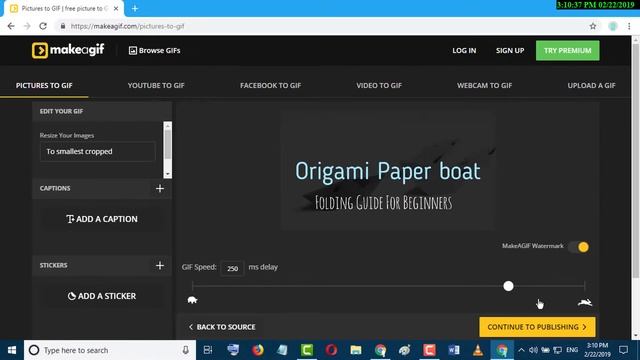The width and height of the screenshot is (640, 360).
Task: Click the edit panel scrollbar up arrow
Action: pyautogui.click(x=167, y=126)
